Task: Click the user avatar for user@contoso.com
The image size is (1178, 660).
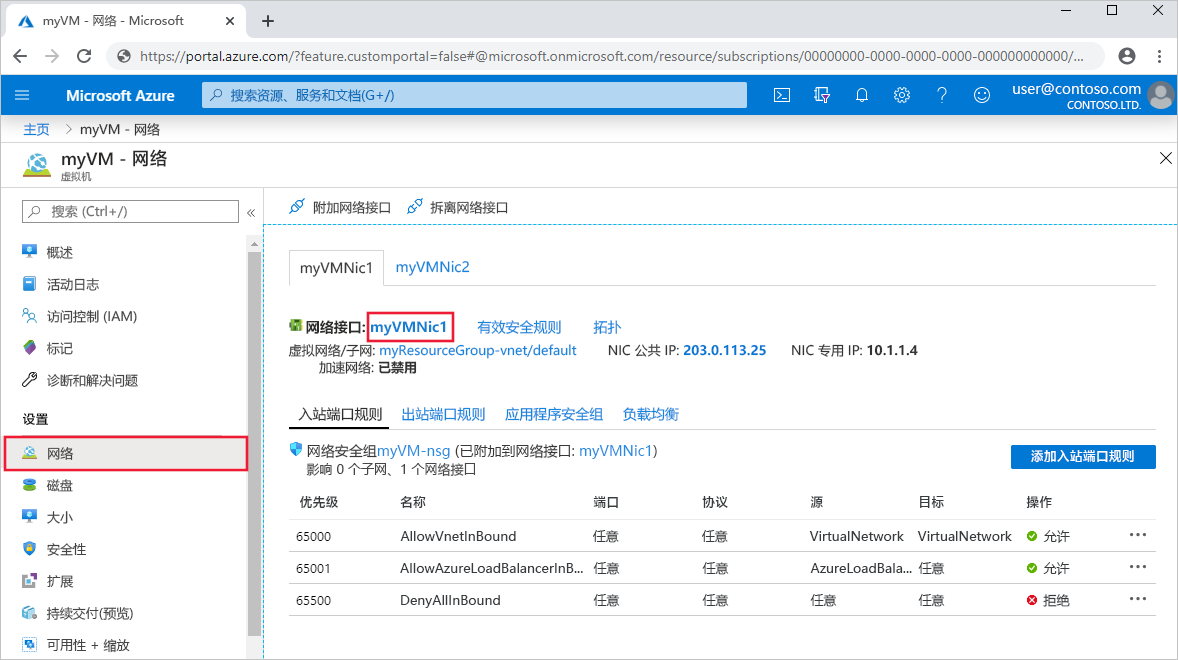Action: tap(1160, 94)
